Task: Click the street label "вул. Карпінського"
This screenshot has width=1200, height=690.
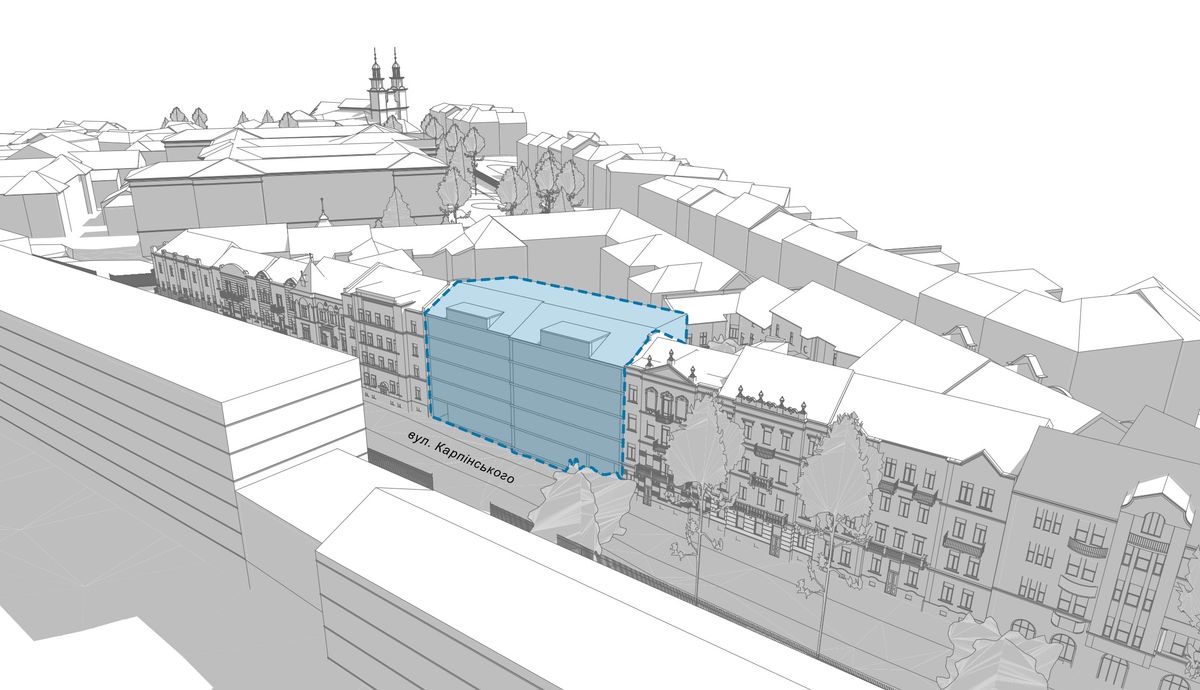Action: tap(461, 459)
